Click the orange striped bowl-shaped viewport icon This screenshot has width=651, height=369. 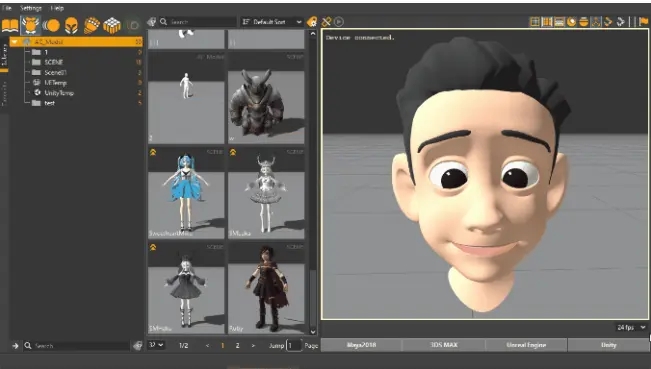coord(584,22)
